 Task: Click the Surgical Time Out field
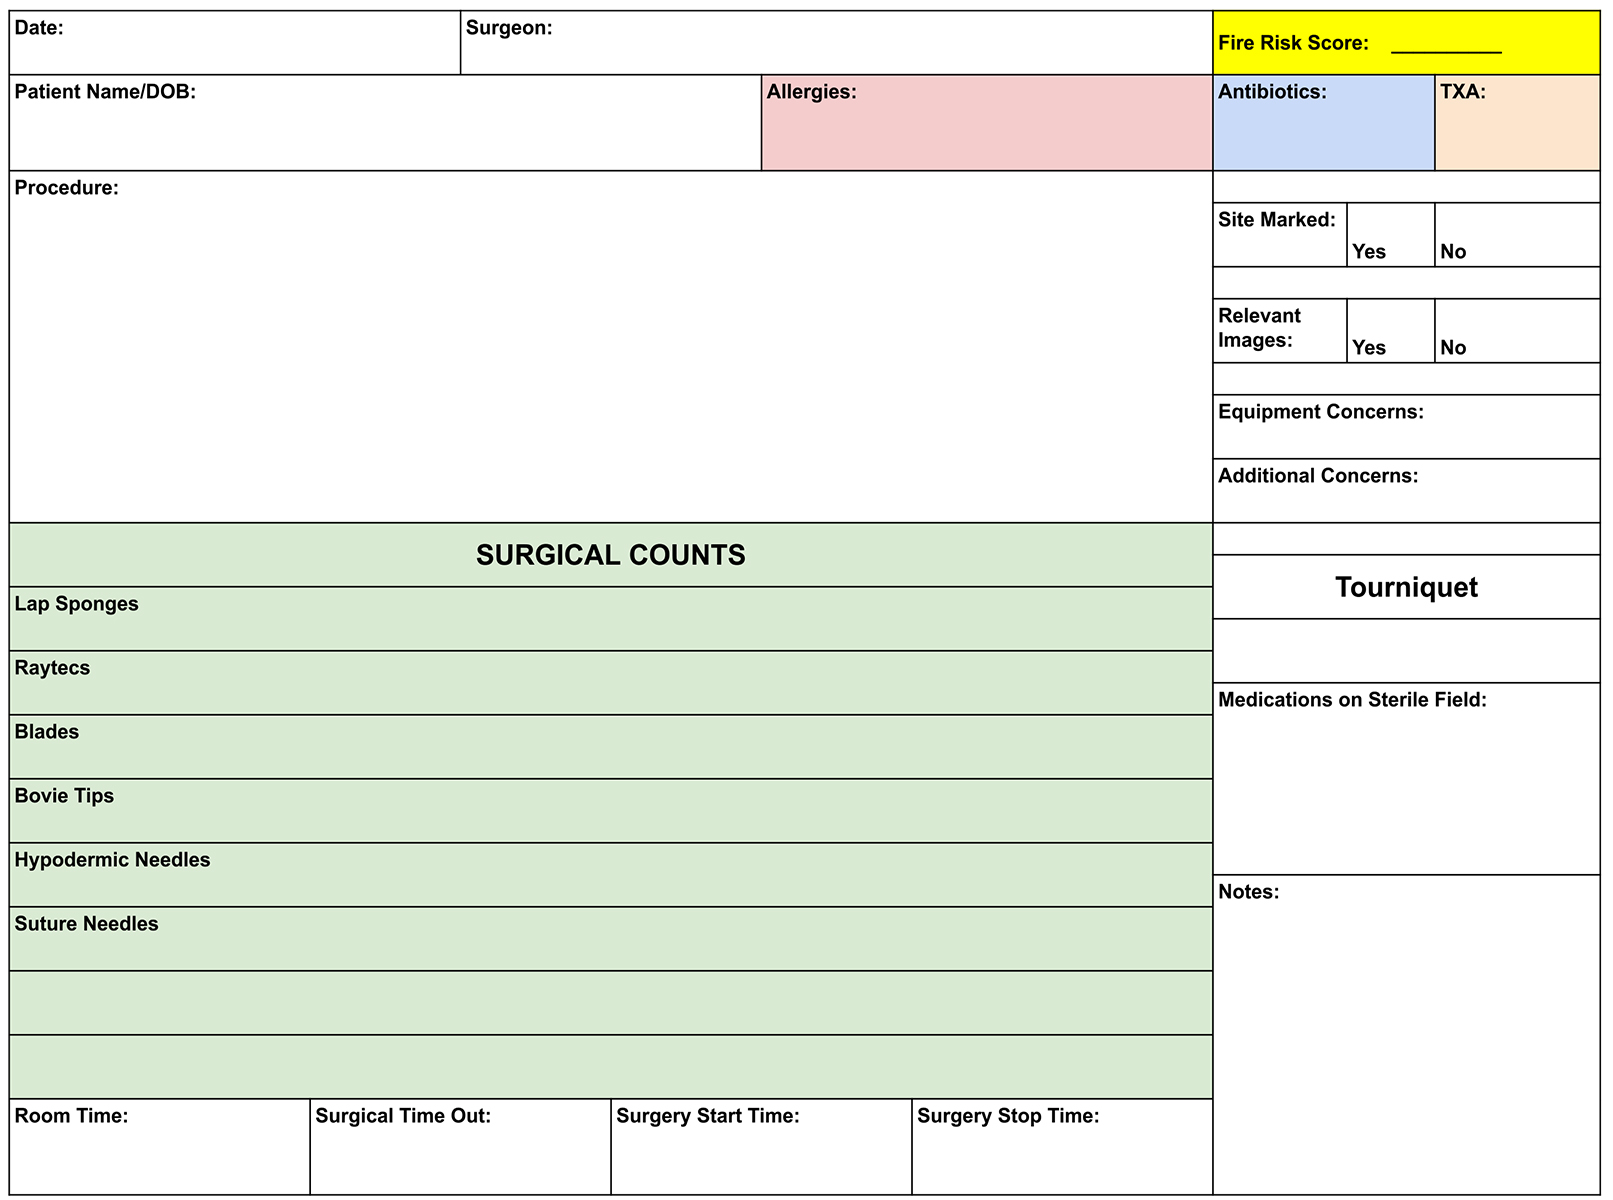[461, 1147]
